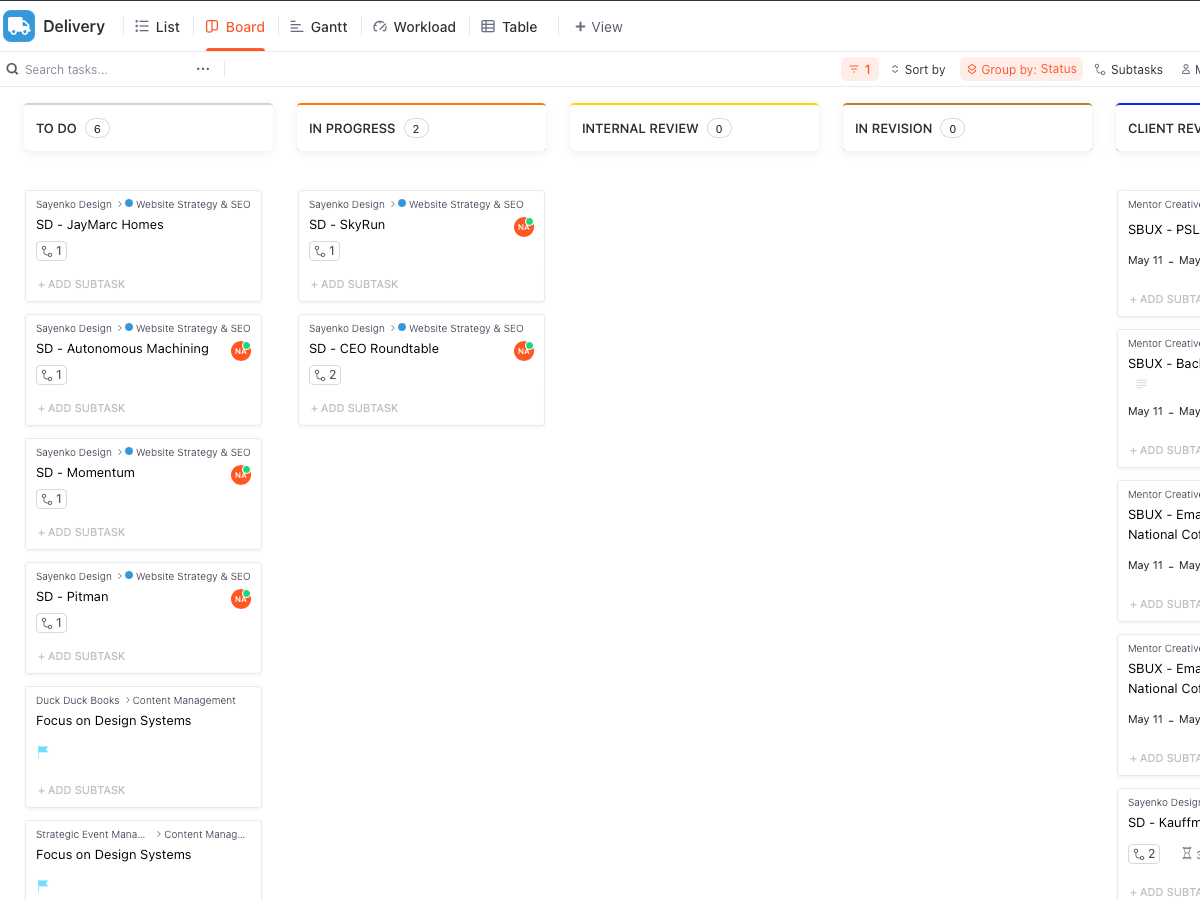1200x900 pixels.
Task: Expand the 2 subtasks on CEO Roundtable
Action: (x=324, y=375)
